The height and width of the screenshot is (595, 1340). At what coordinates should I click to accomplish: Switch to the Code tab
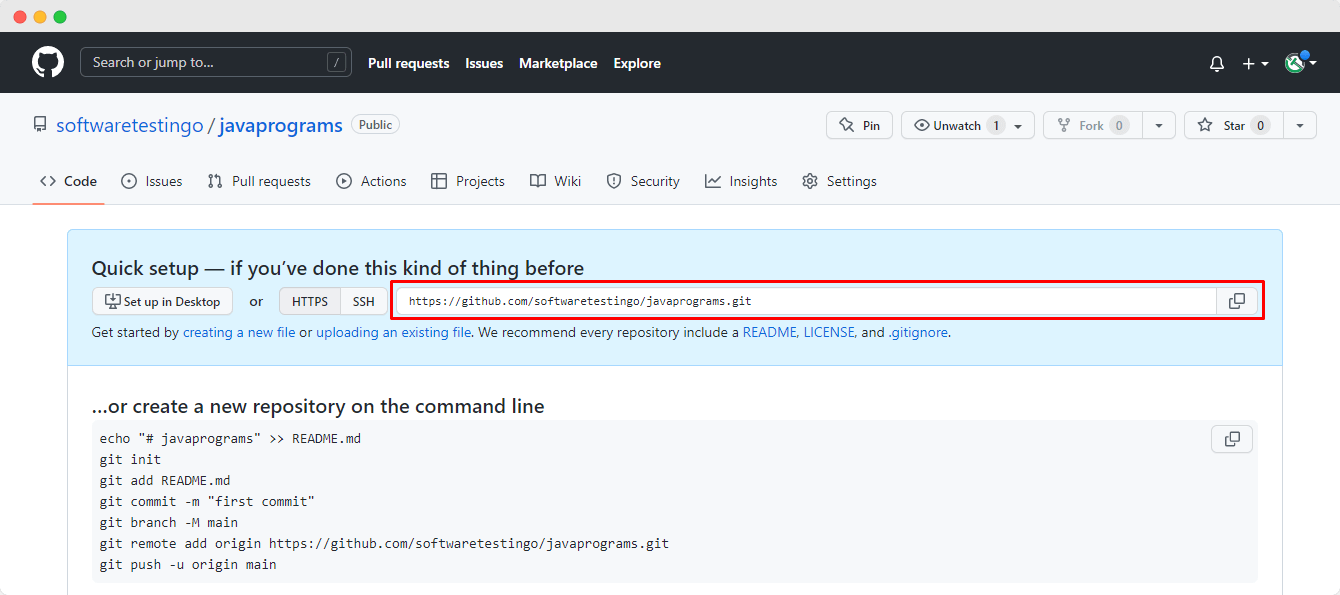click(x=68, y=181)
